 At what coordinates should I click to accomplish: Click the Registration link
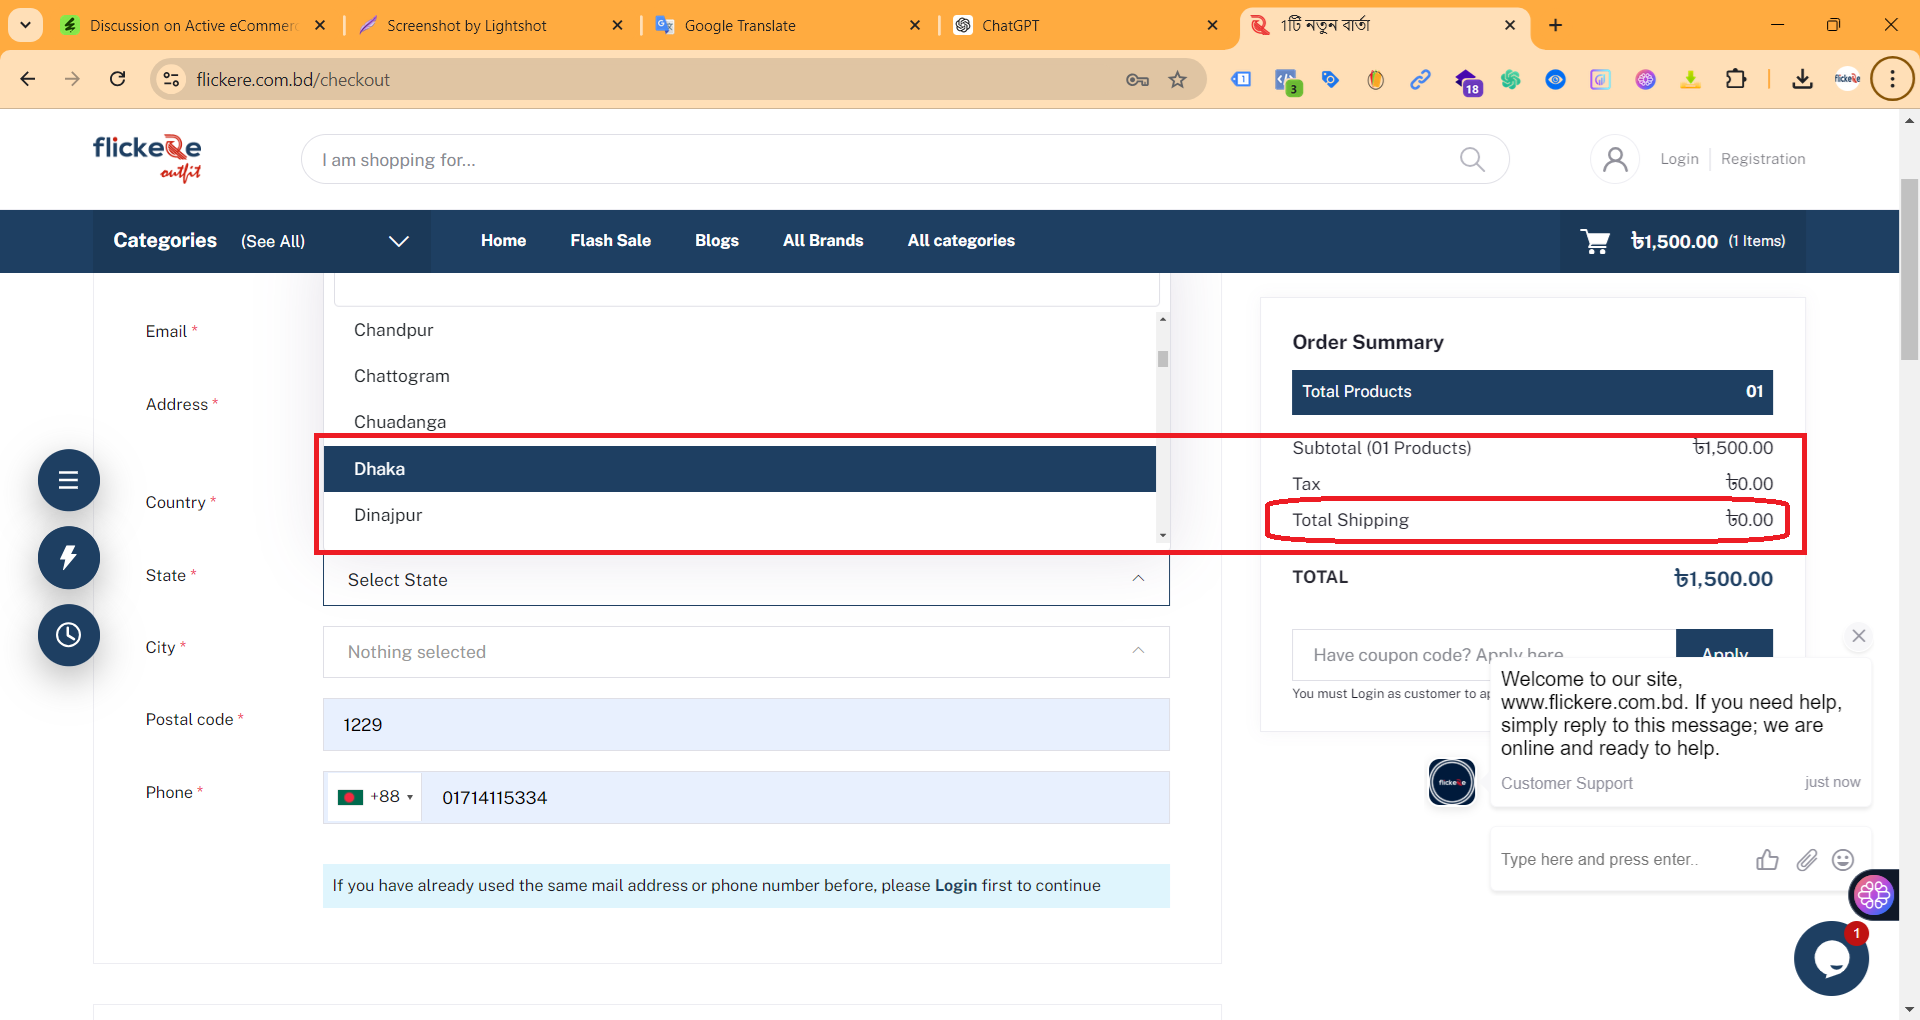click(x=1762, y=159)
